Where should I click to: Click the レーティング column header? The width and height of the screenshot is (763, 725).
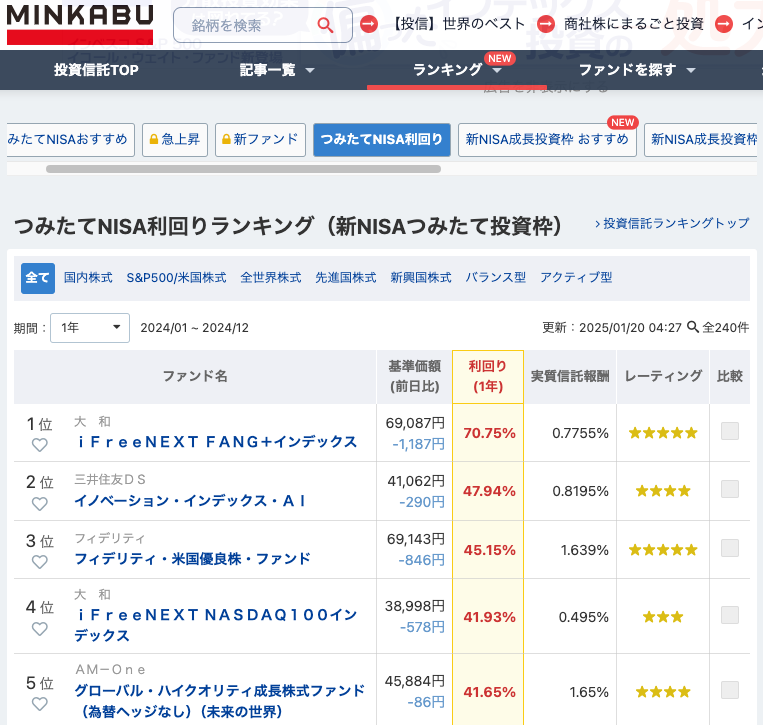point(663,377)
